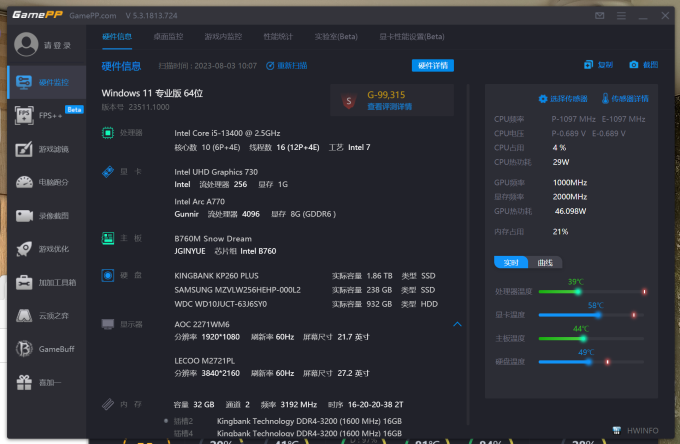Screen dimensions: 680x444
Task: Click the green 主板 motherboard icon
Action: pyautogui.click(x=108, y=238)
